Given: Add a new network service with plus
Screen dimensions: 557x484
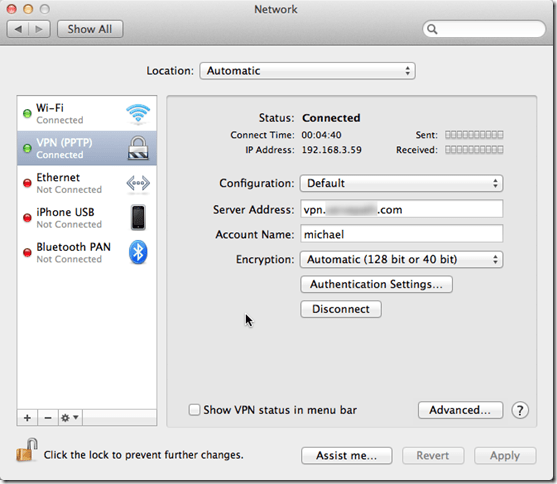Looking at the screenshot, I should [27, 418].
